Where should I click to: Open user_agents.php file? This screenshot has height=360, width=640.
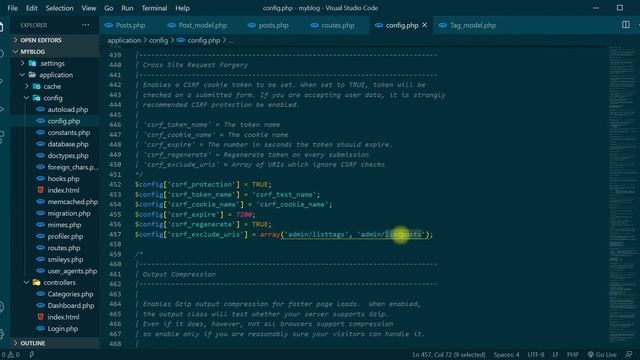tap(72, 271)
